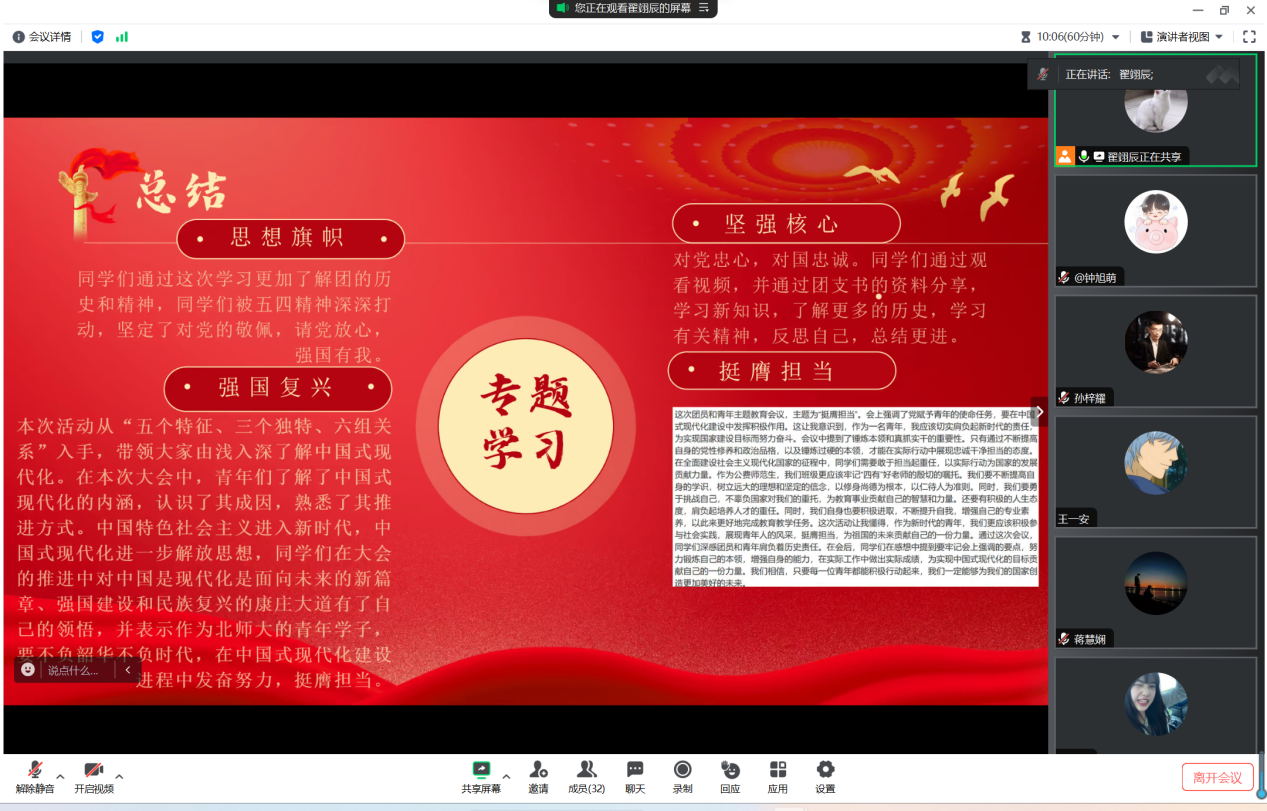1267x811 pixels.
Task: Click the 离开会议 button
Action: click(1217, 777)
